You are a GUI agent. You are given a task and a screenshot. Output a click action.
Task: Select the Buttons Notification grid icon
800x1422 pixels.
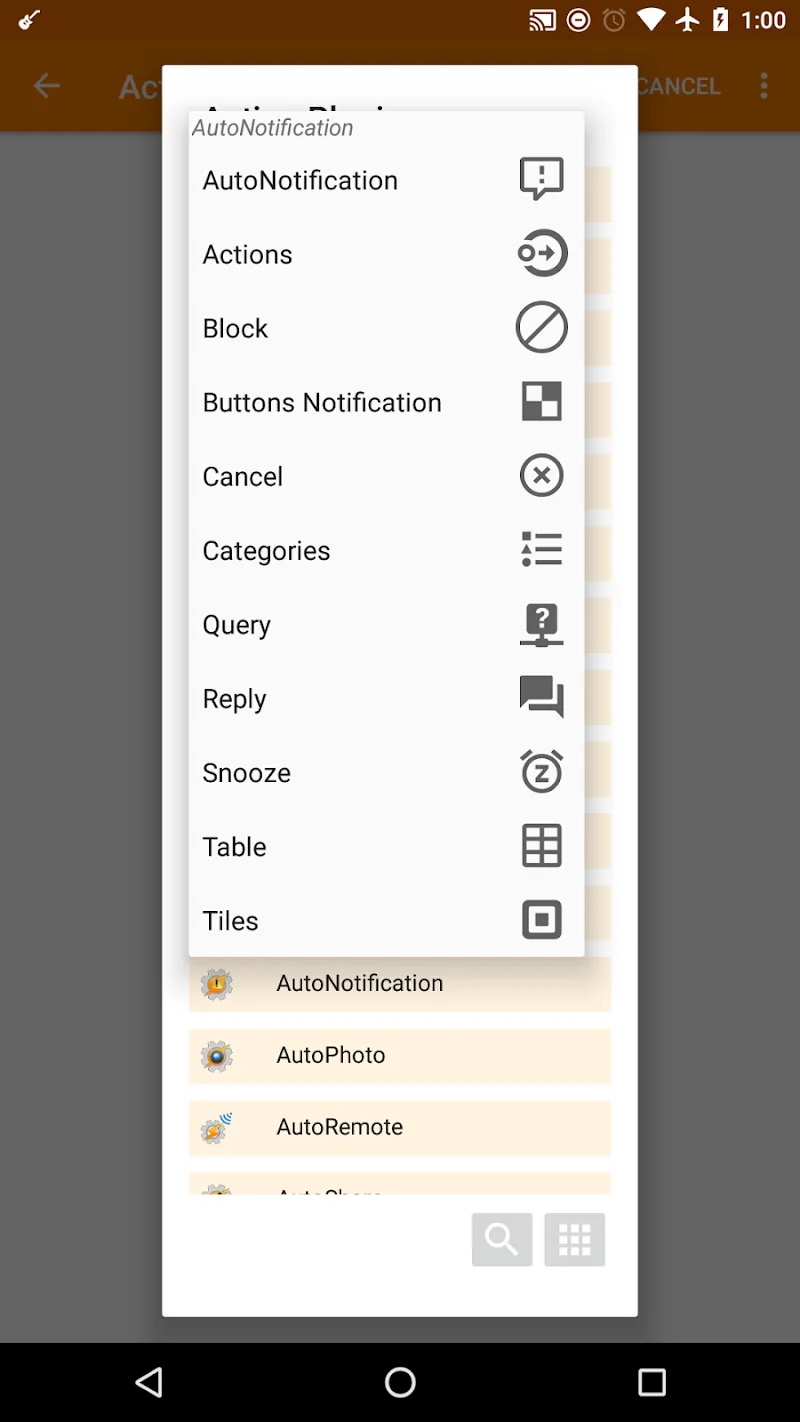coord(541,401)
